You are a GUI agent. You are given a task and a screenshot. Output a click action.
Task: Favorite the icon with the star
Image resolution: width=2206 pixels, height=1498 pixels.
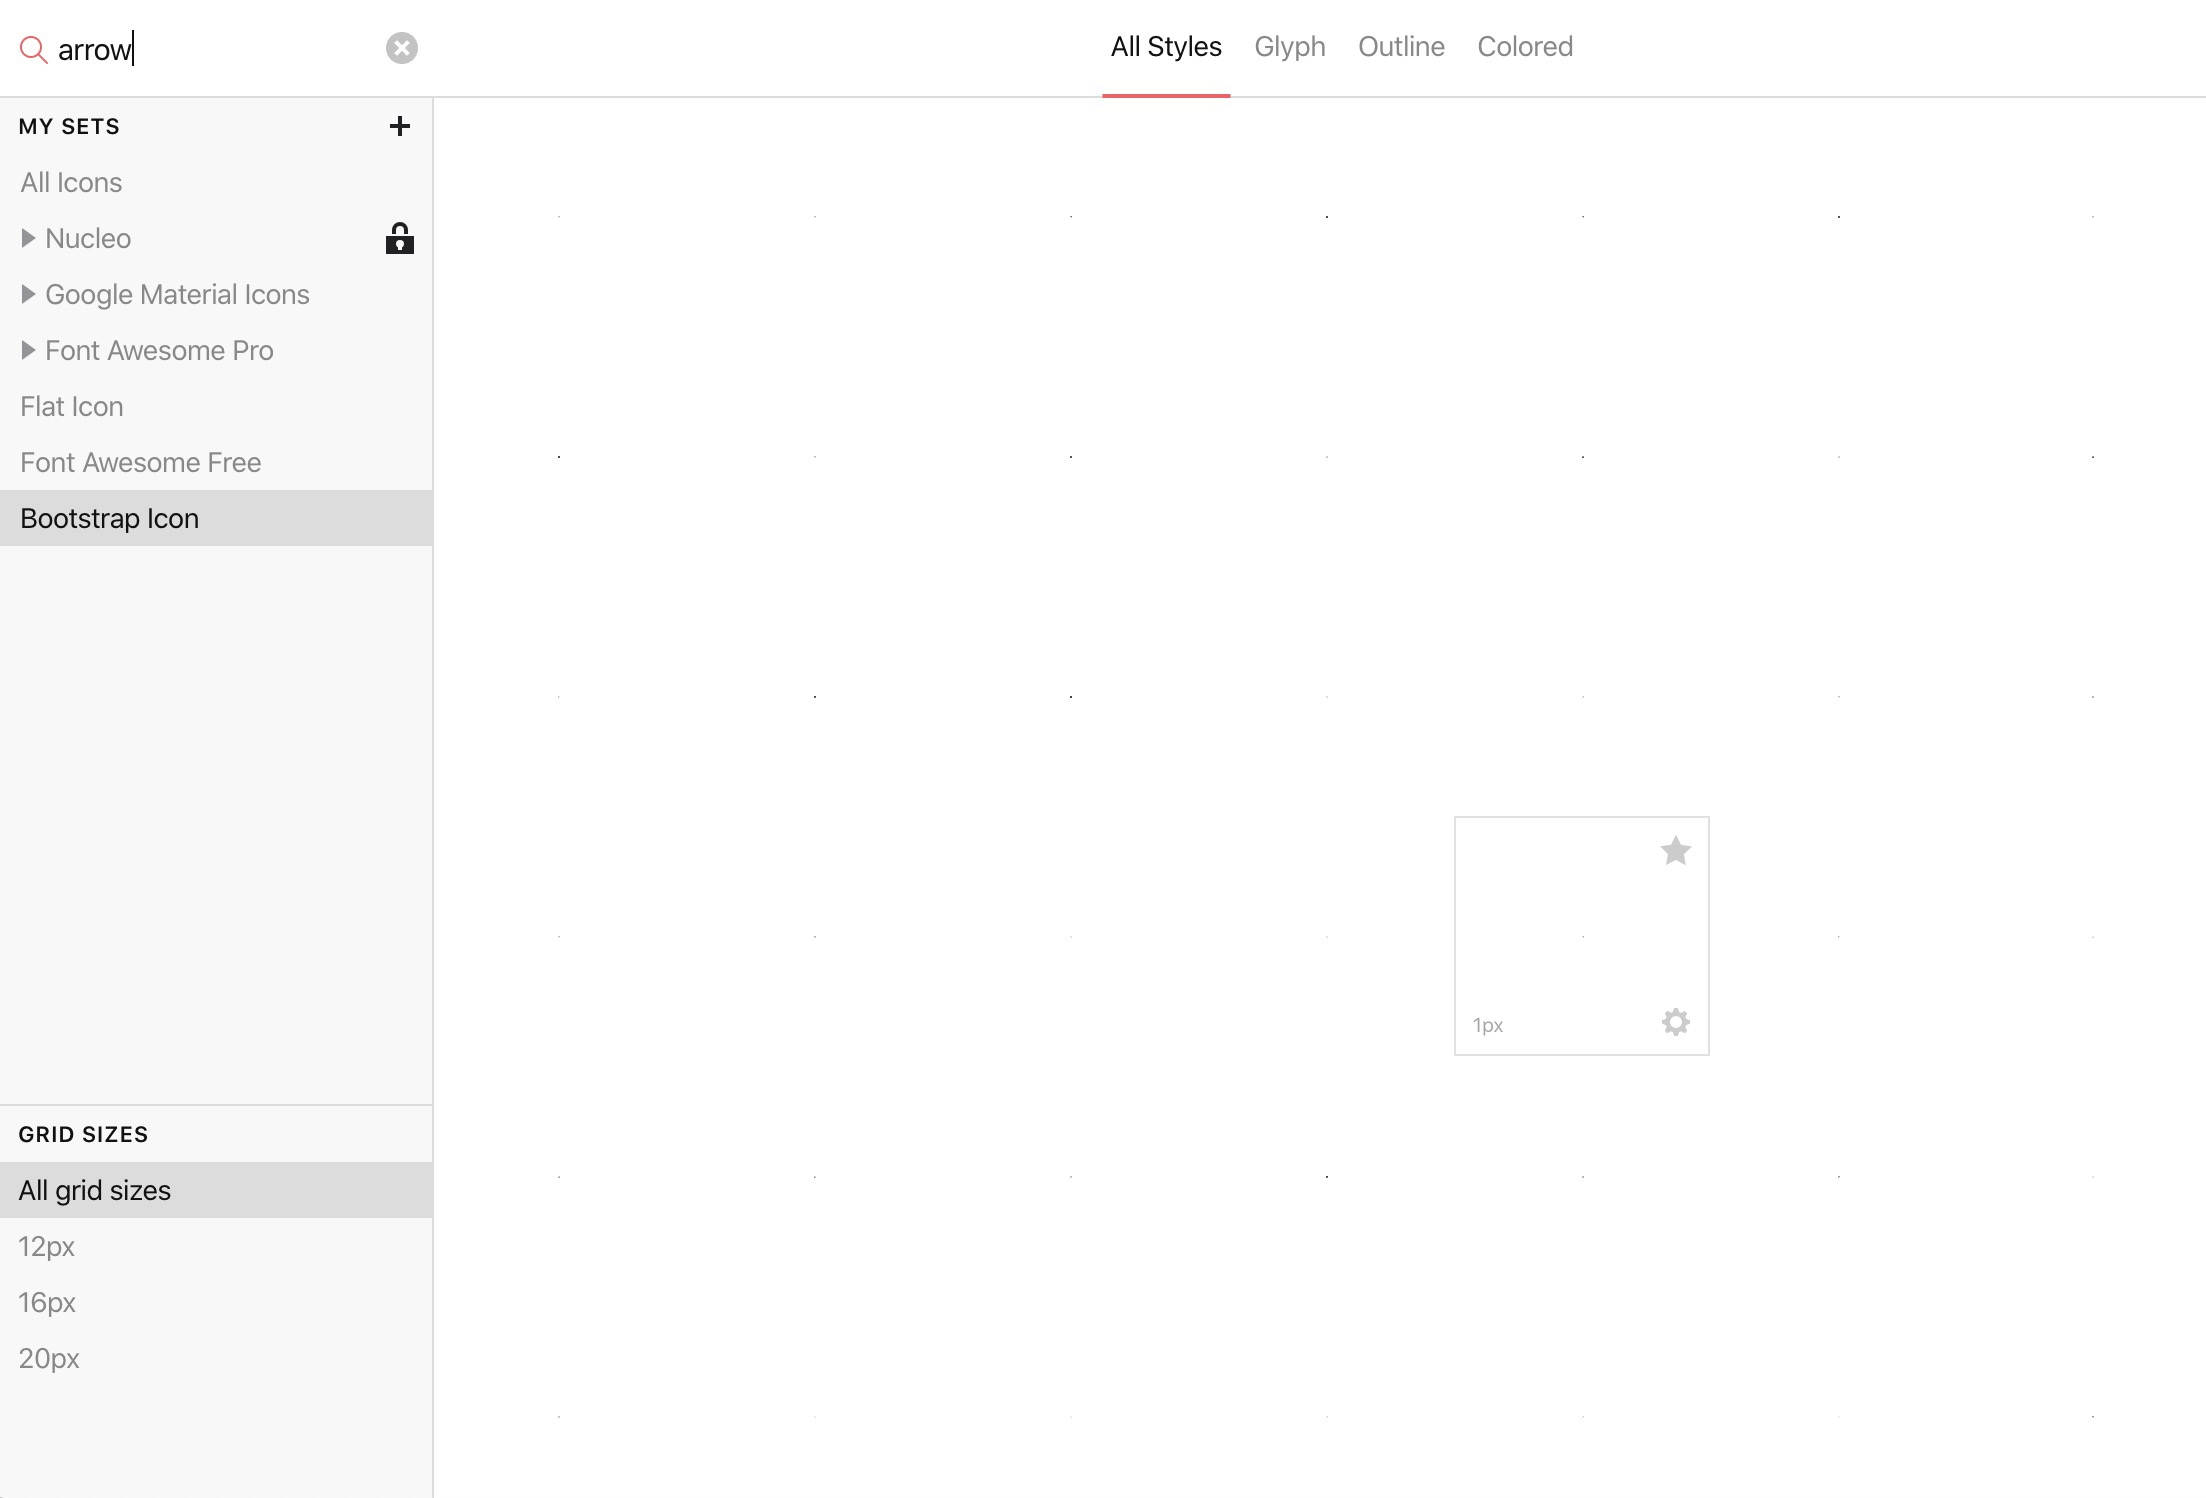(1675, 851)
